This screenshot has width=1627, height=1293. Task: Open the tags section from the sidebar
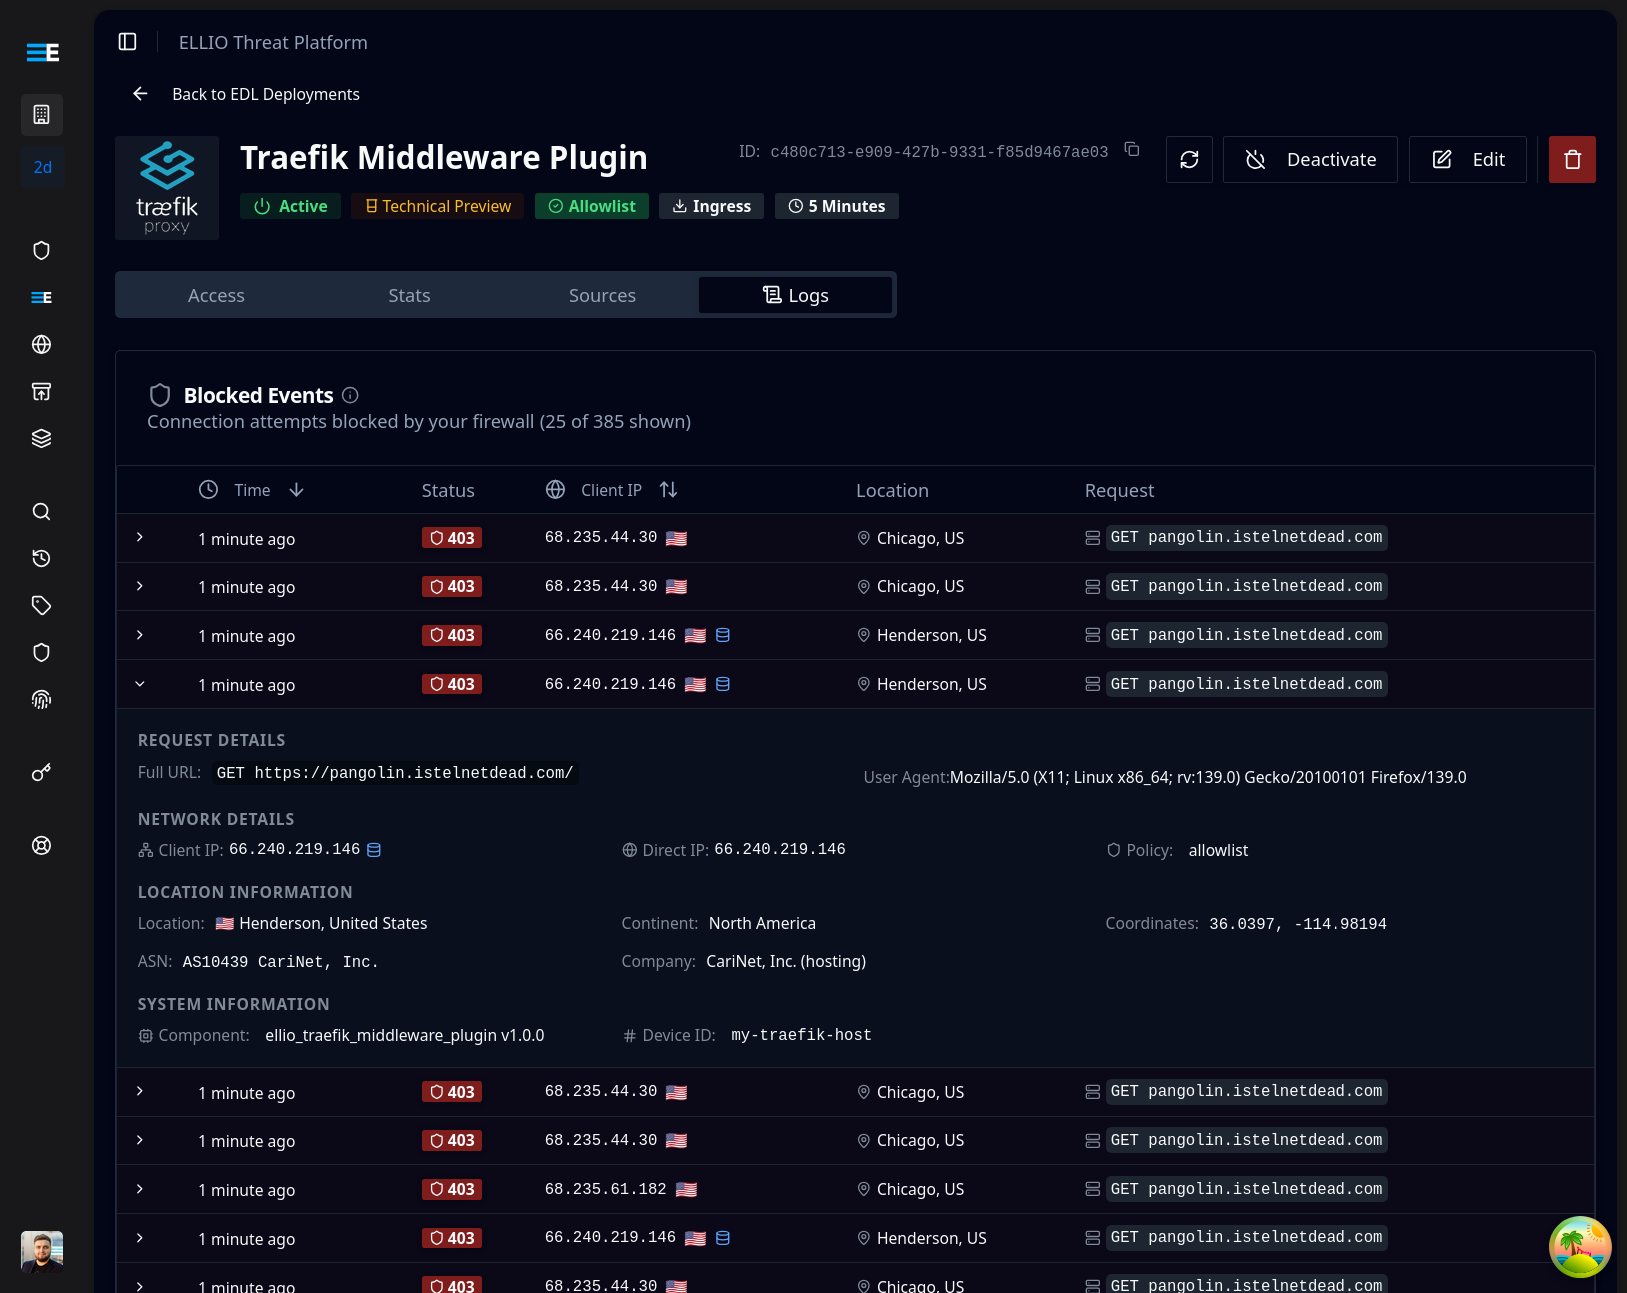tap(41, 605)
